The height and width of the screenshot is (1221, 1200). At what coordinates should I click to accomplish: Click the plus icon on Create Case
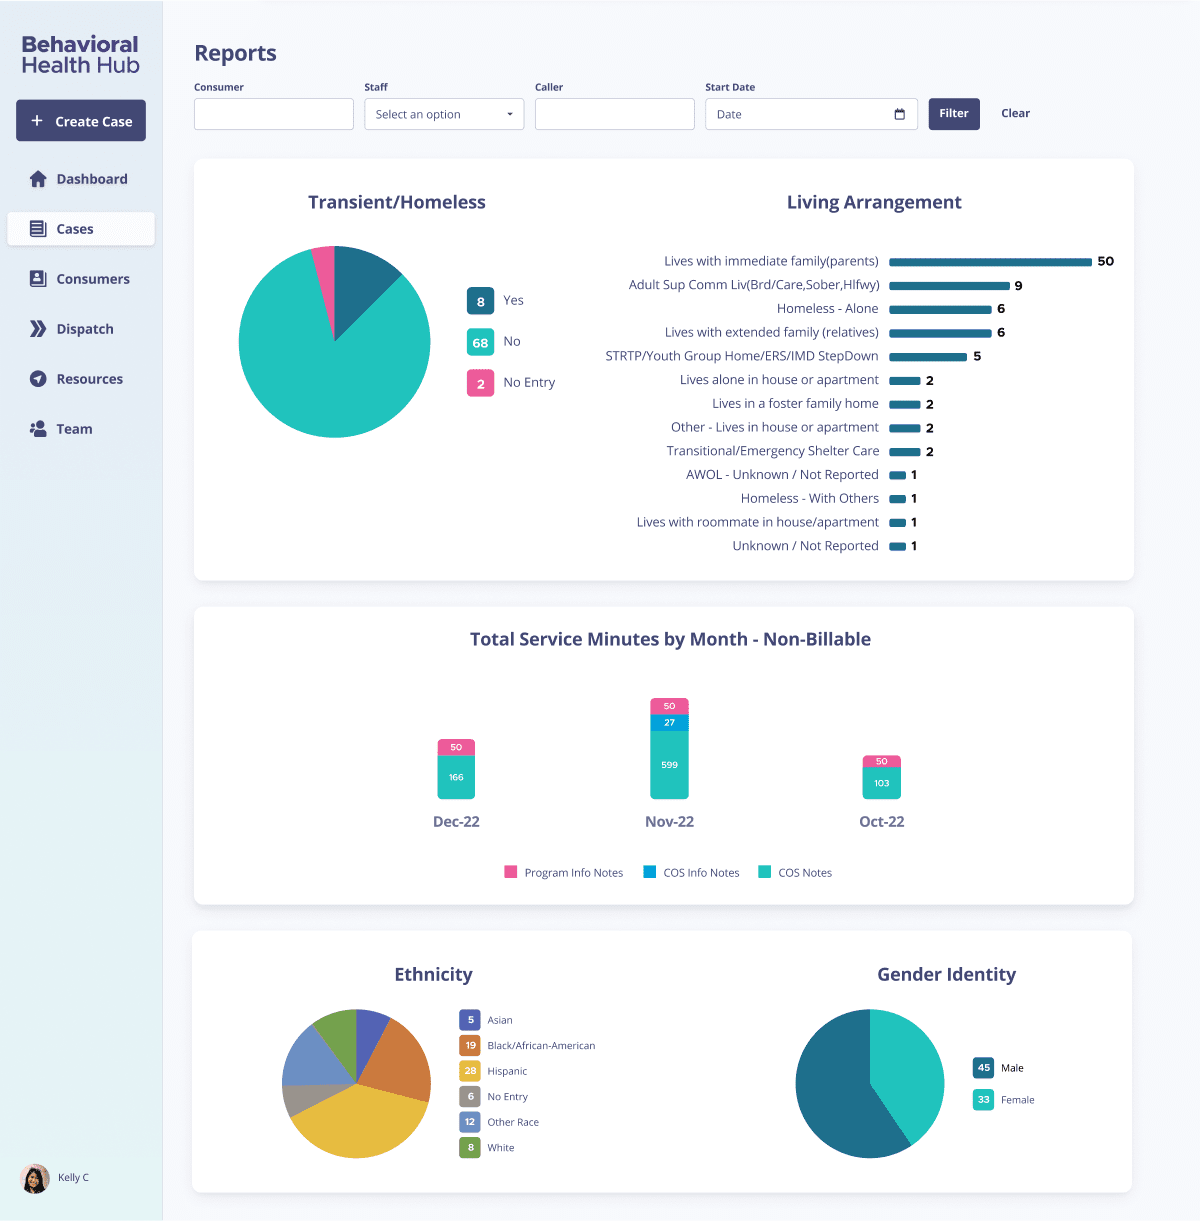[x=37, y=120]
